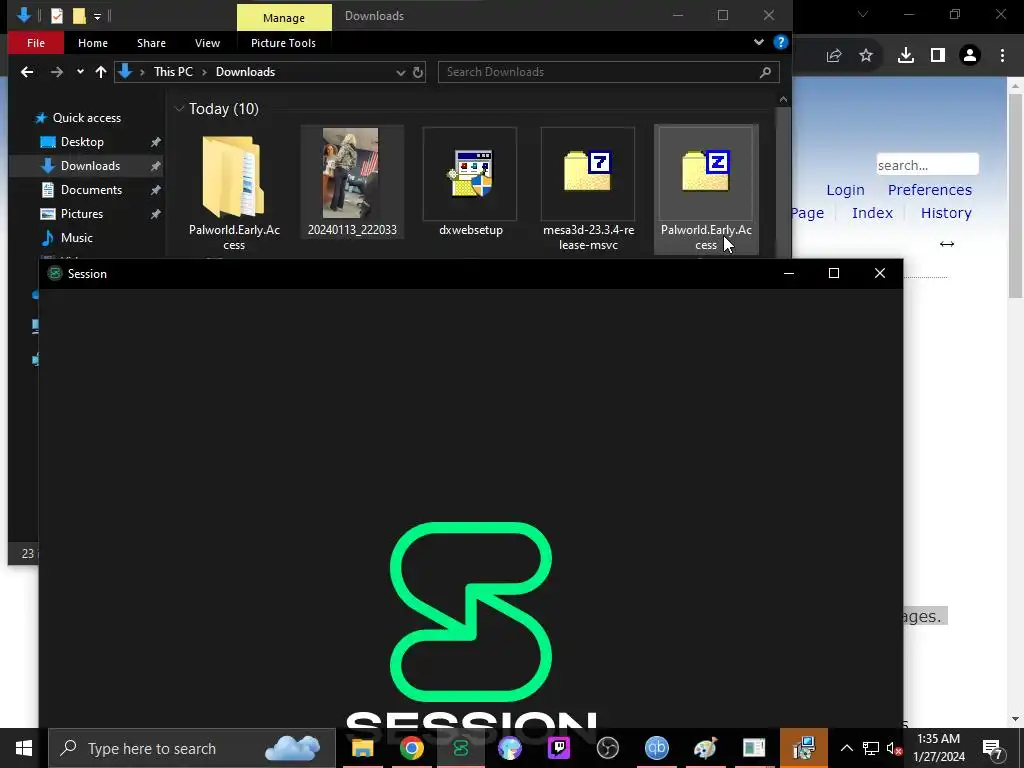
Task: Open Session app from taskbar
Action: [460, 748]
